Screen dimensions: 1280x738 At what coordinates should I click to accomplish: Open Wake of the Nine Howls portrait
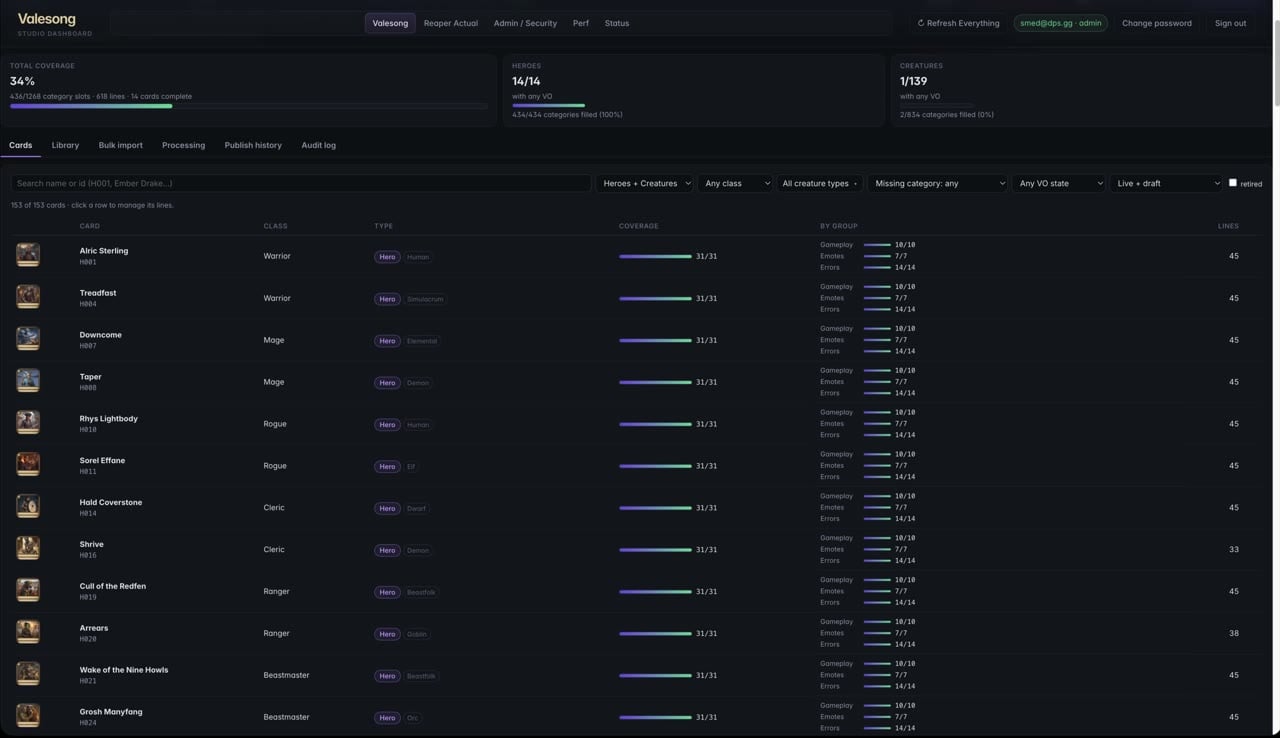click(x=28, y=674)
